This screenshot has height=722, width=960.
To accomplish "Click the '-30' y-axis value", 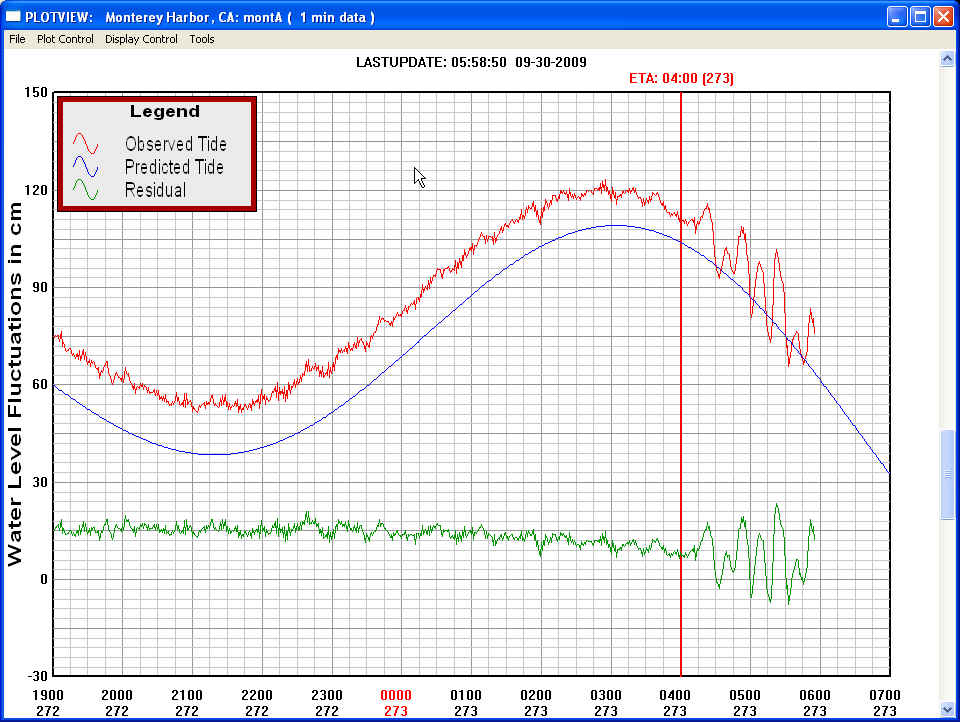I will coord(37,676).
